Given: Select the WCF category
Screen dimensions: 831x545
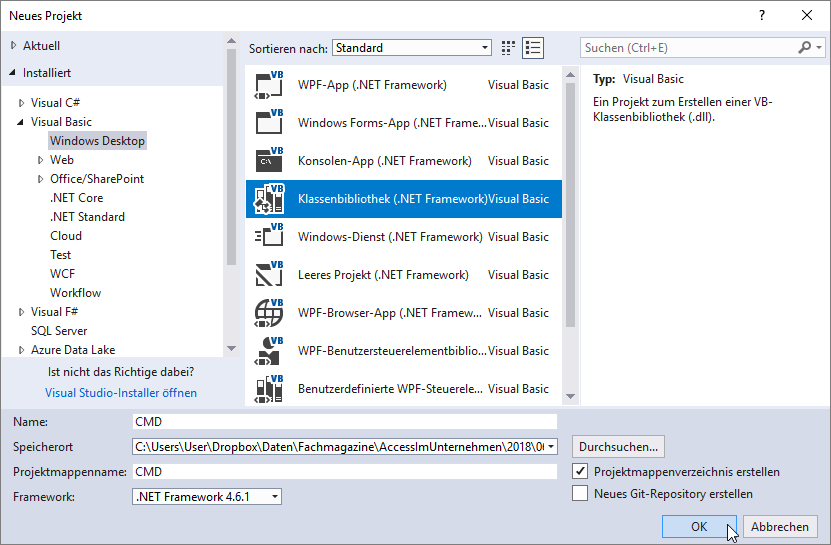Looking at the screenshot, I should [x=63, y=274].
